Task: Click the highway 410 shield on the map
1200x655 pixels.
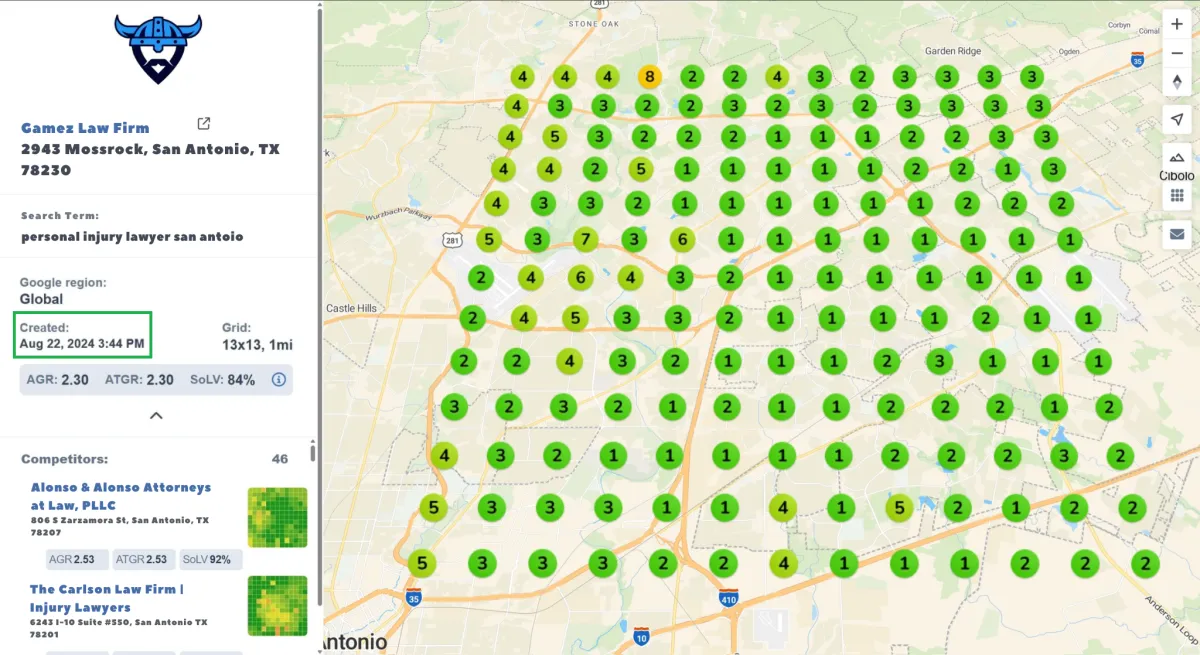Action: pyautogui.click(x=729, y=597)
